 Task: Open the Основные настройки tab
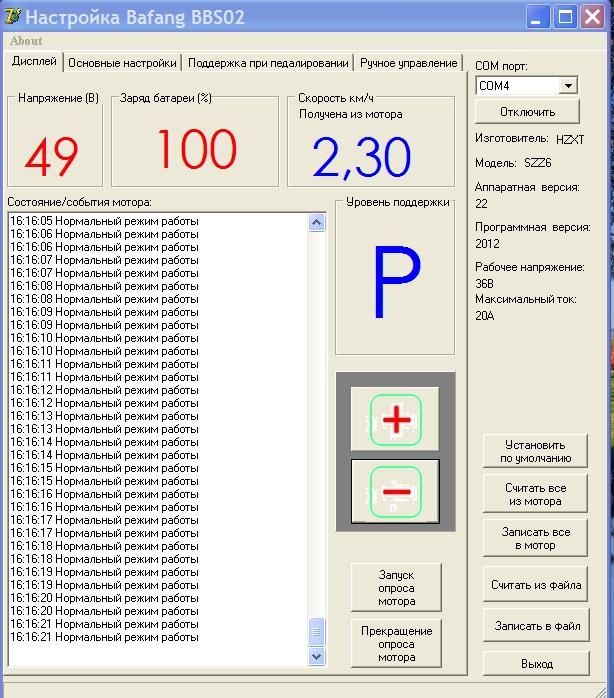click(x=122, y=63)
